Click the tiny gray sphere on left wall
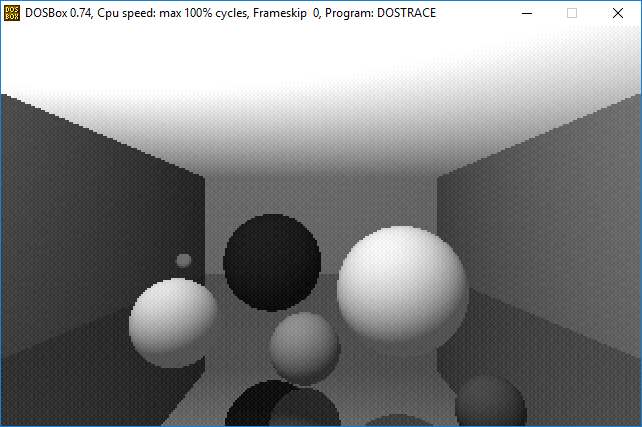 coord(184,260)
